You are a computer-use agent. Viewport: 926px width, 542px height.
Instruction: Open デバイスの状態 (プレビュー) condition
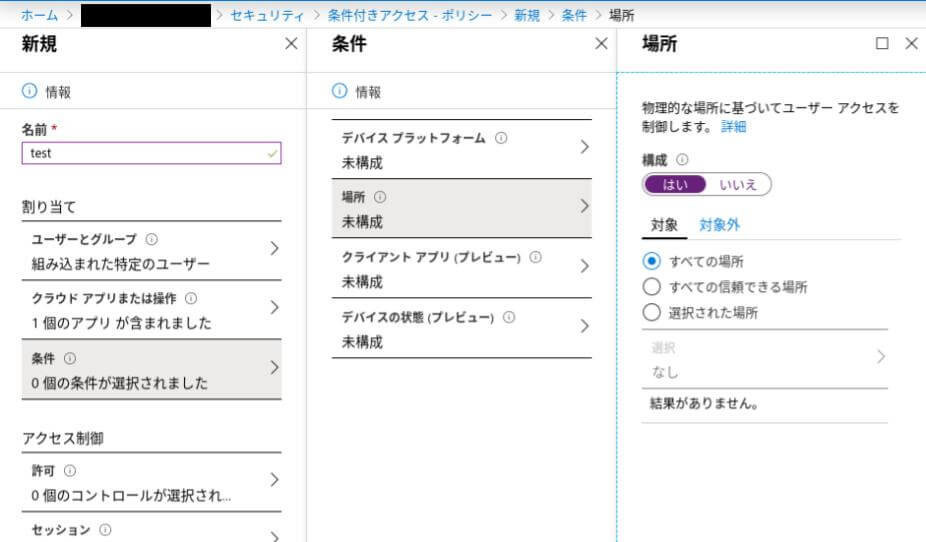click(462, 329)
